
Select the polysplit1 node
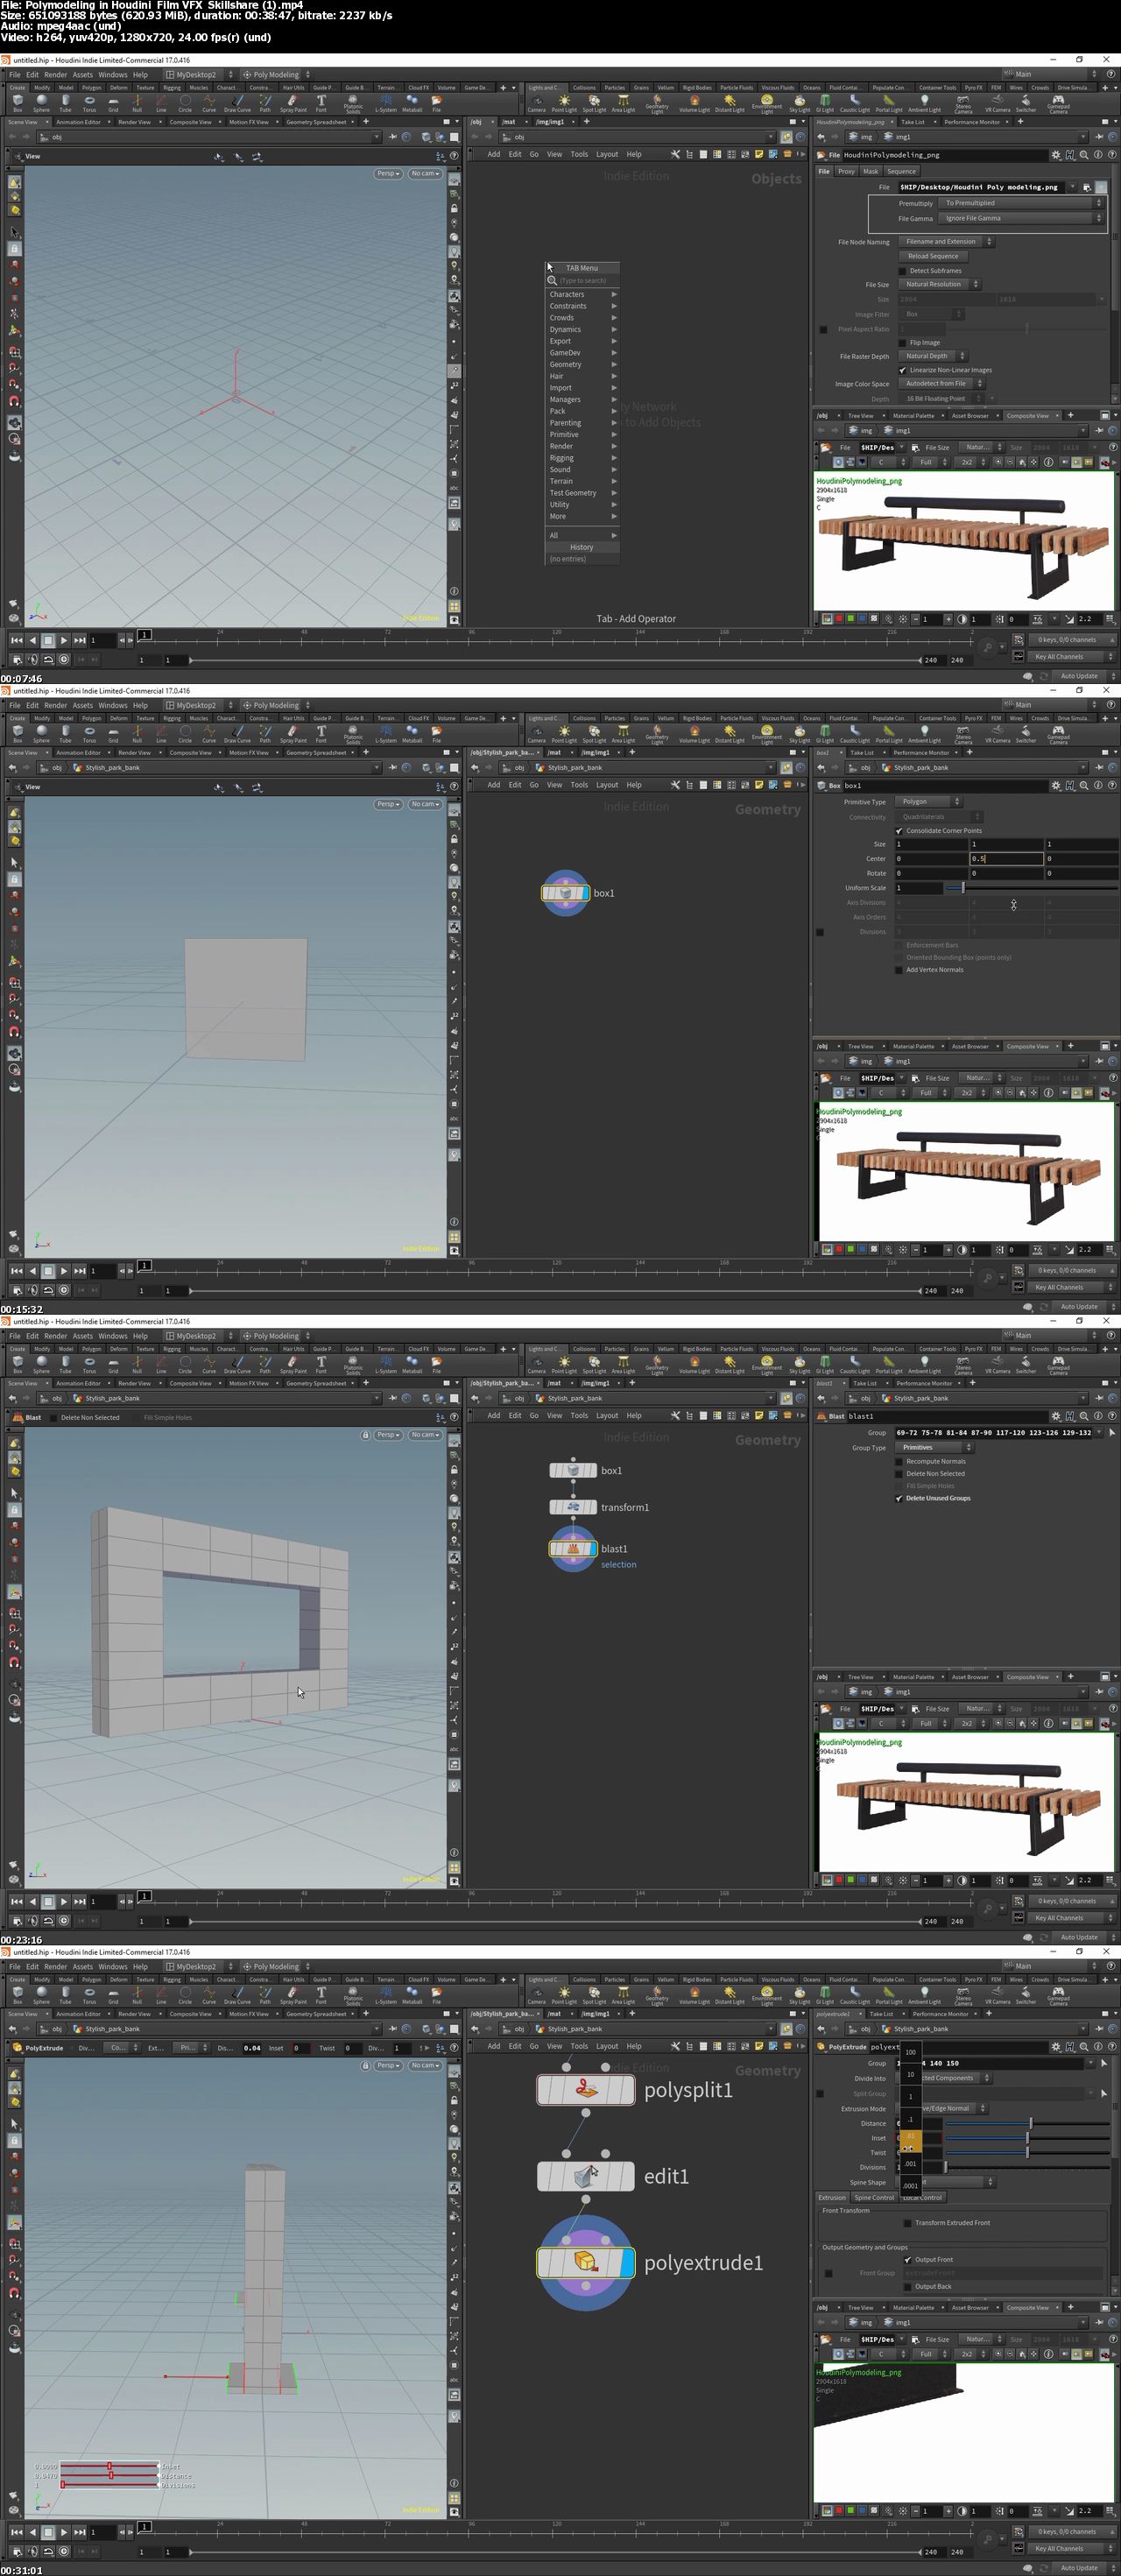[x=586, y=2090]
